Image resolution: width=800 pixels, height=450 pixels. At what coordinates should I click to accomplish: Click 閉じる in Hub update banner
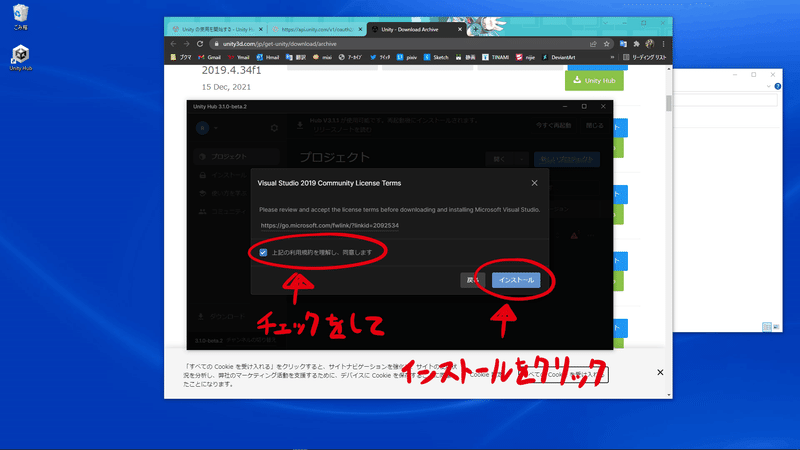pyautogui.click(x=594, y=126)
